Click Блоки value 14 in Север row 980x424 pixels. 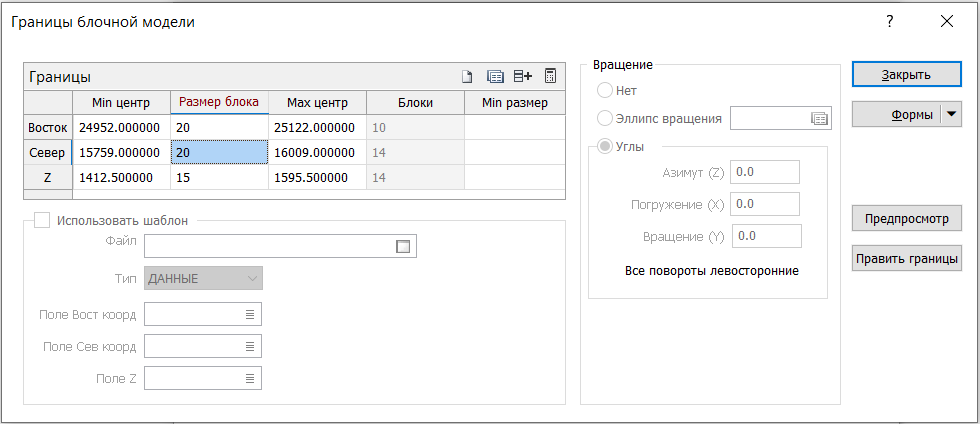[416, 153]
